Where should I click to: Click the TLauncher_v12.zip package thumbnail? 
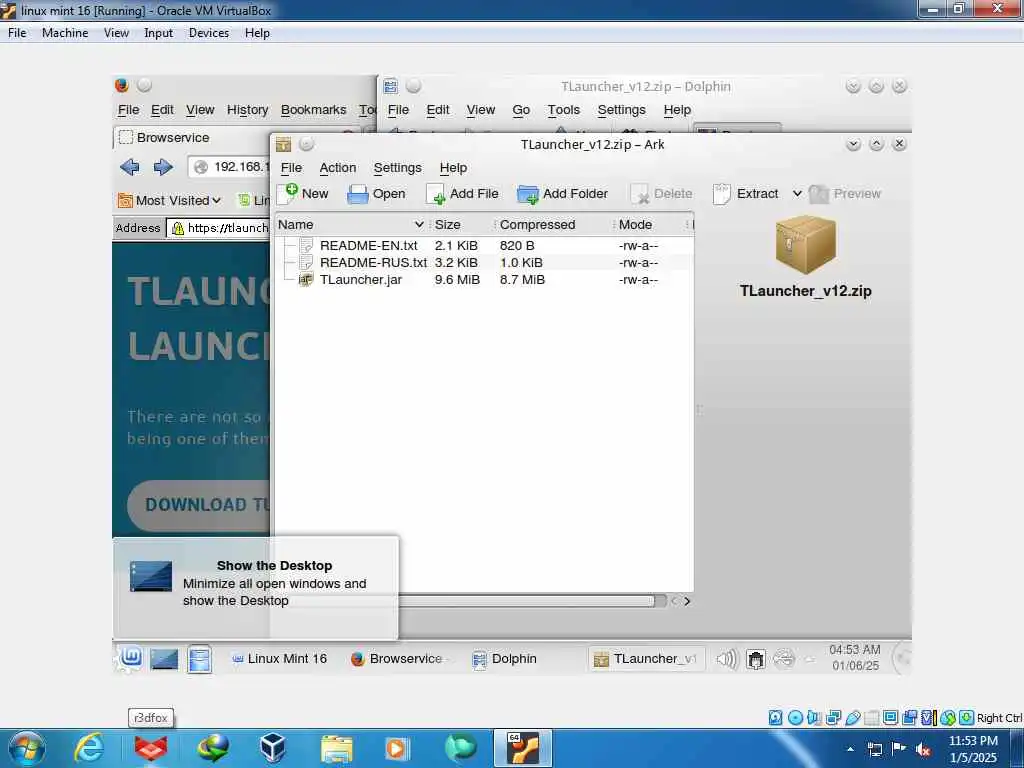coord(805,244)
